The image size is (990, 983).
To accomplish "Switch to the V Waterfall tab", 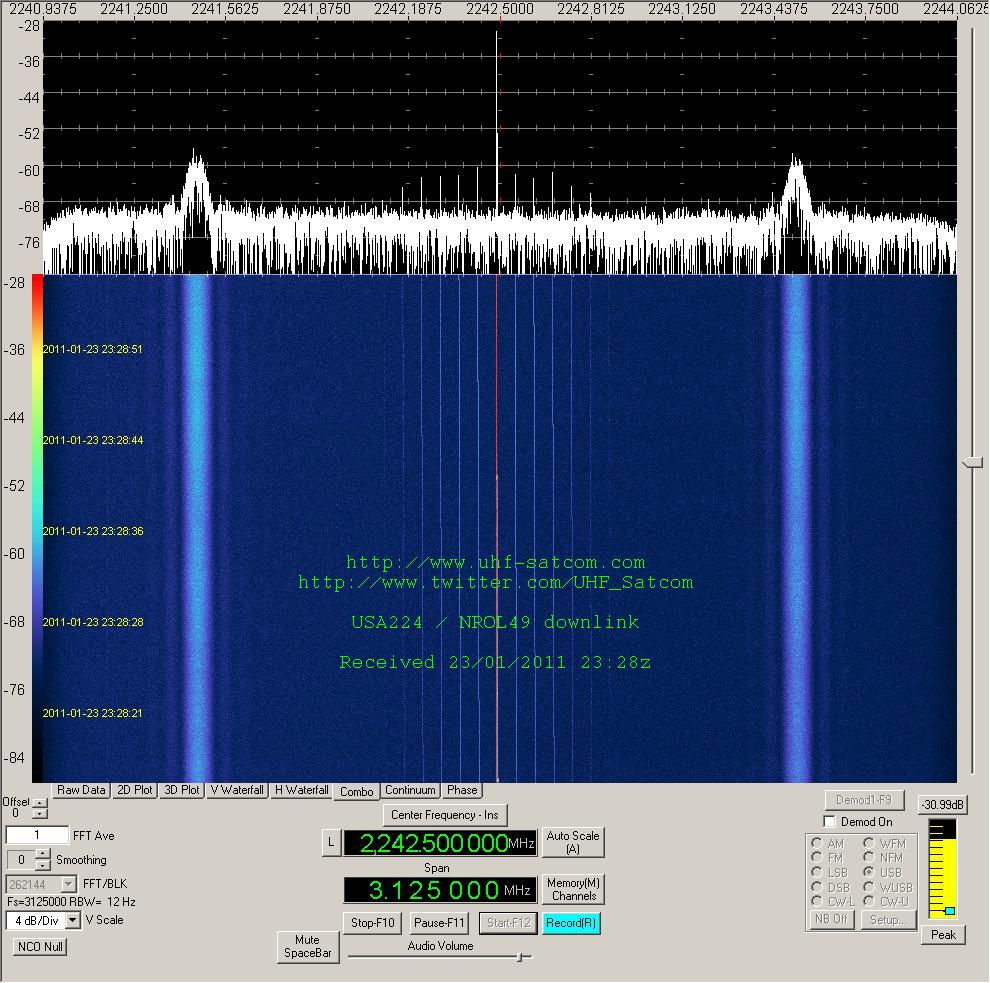I will point(237,790).
